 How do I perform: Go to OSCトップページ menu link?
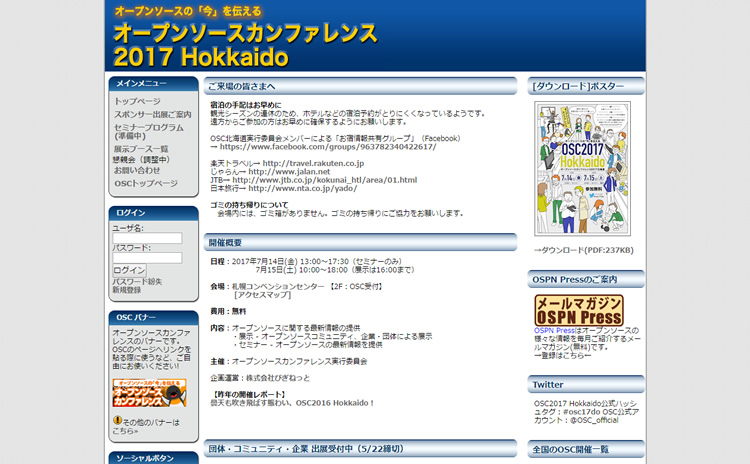[145, 184]
